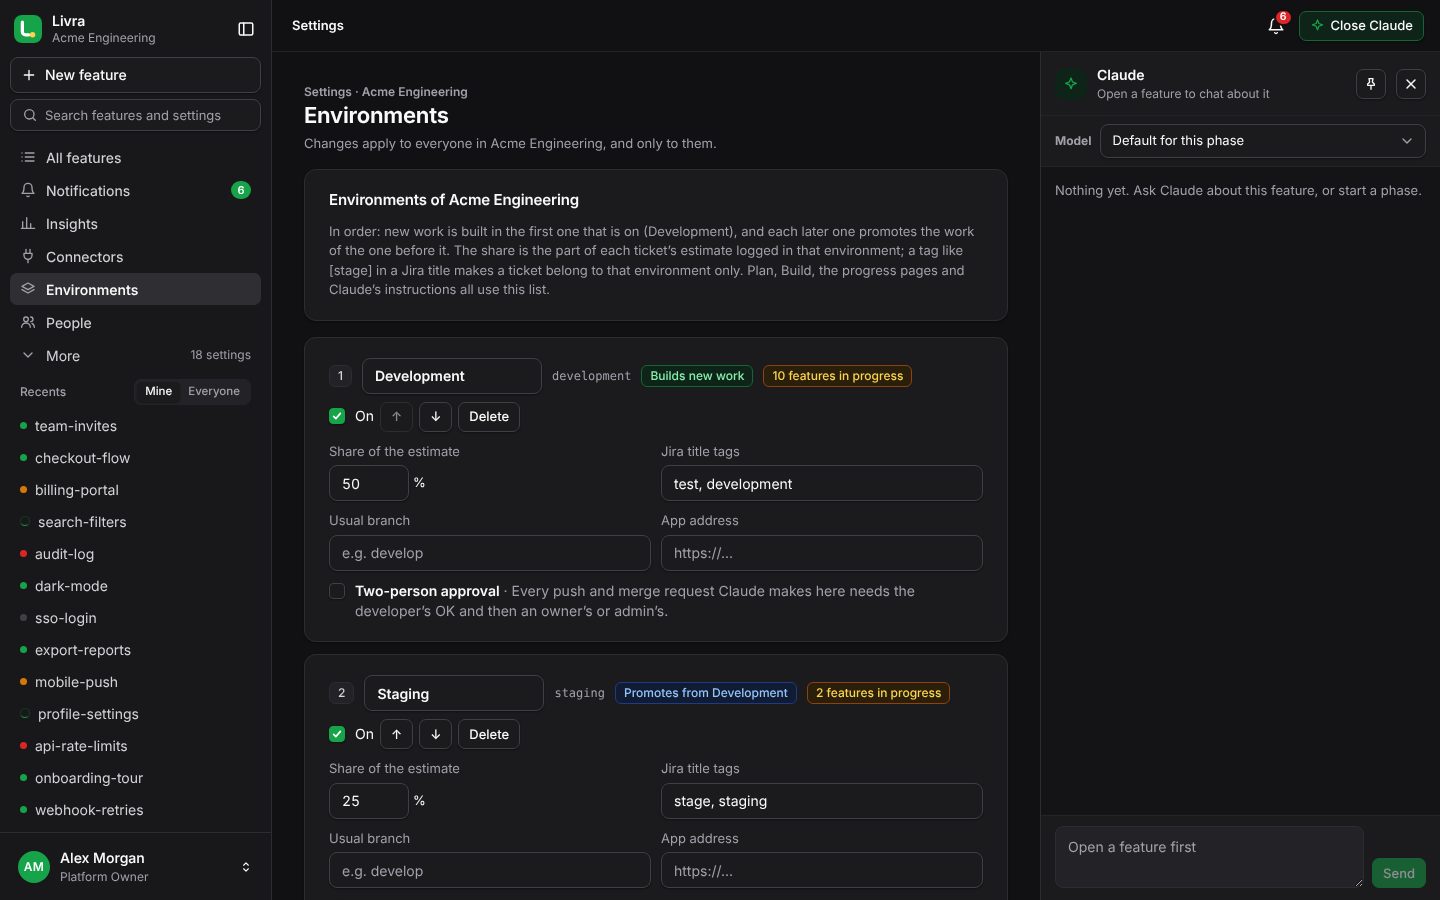Edit Staging share of estimate 25
The width and height of the screenshot is (1440, 900).
(x=369, y=801)
